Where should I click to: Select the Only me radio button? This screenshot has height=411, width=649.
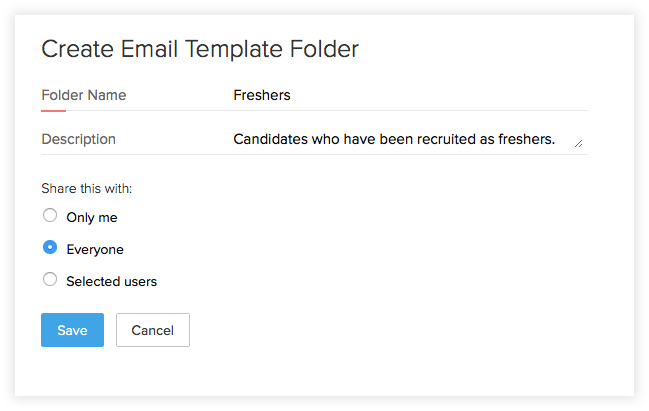(50, 215)
